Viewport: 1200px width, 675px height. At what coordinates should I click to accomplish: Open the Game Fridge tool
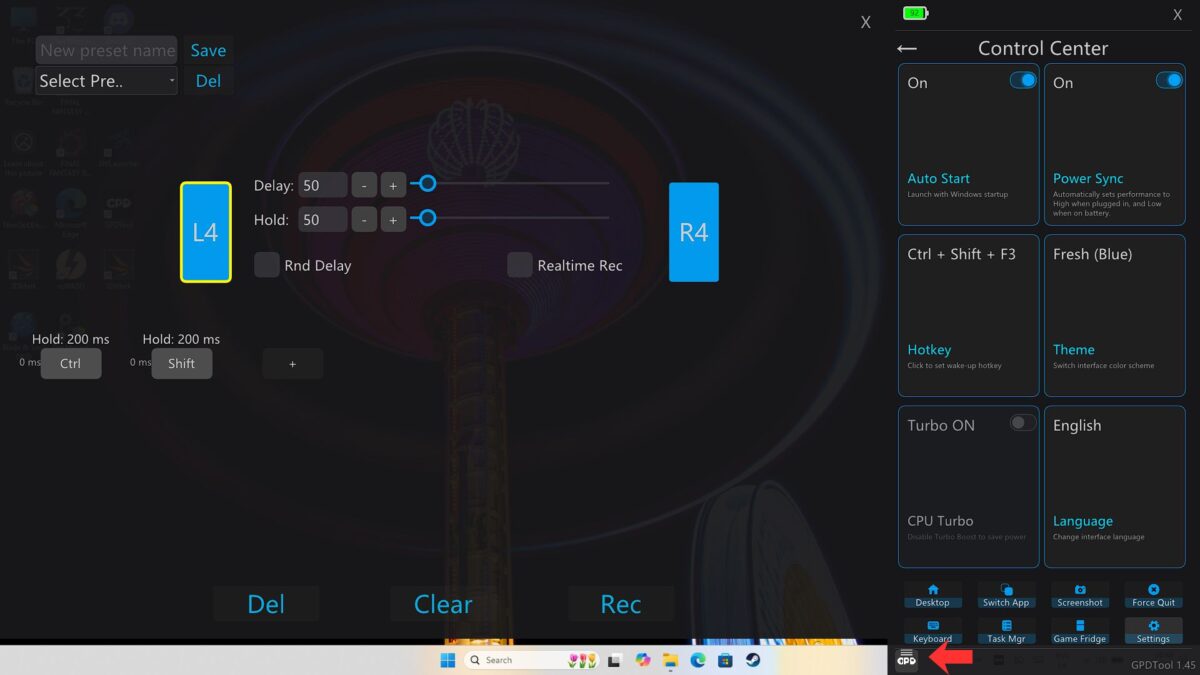pyautogui.click(x=1080, y=629)
